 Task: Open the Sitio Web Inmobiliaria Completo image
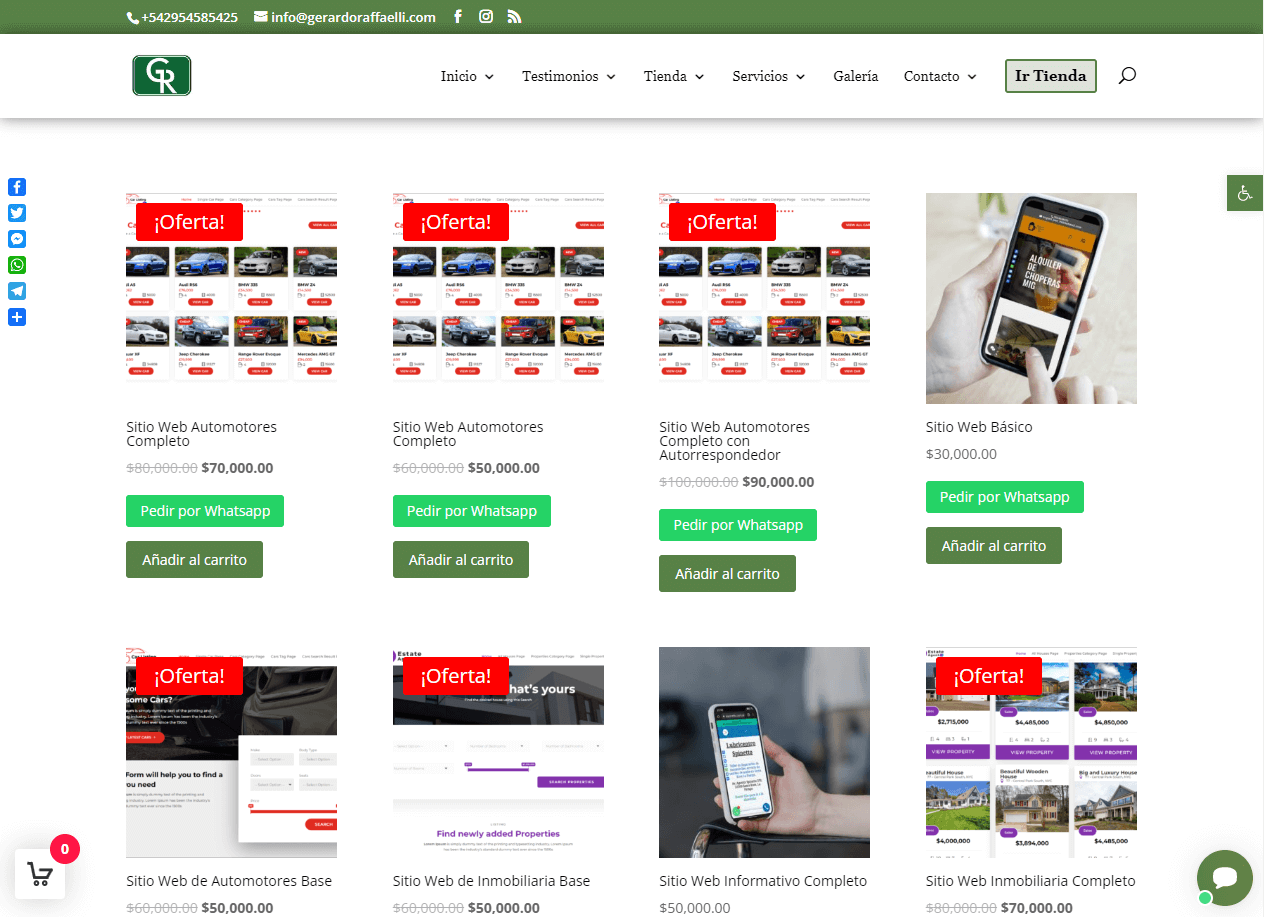click(x=1031, y=752)
